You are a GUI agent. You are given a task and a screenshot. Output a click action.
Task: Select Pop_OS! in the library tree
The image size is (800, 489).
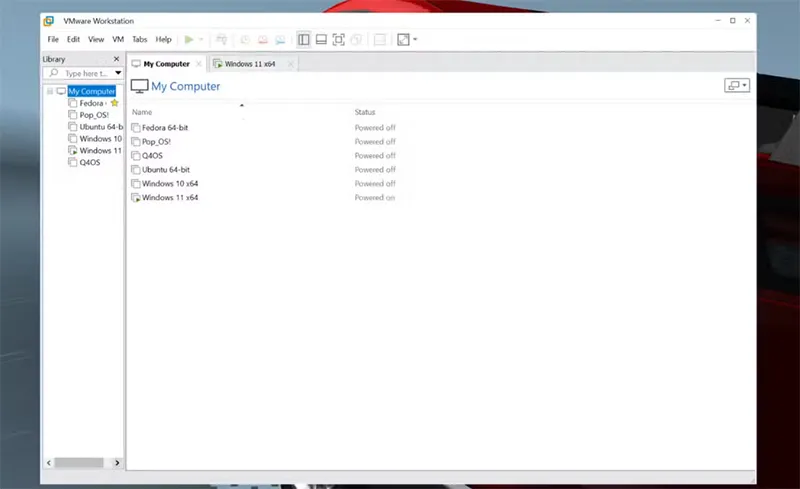[x=94, y=115]
